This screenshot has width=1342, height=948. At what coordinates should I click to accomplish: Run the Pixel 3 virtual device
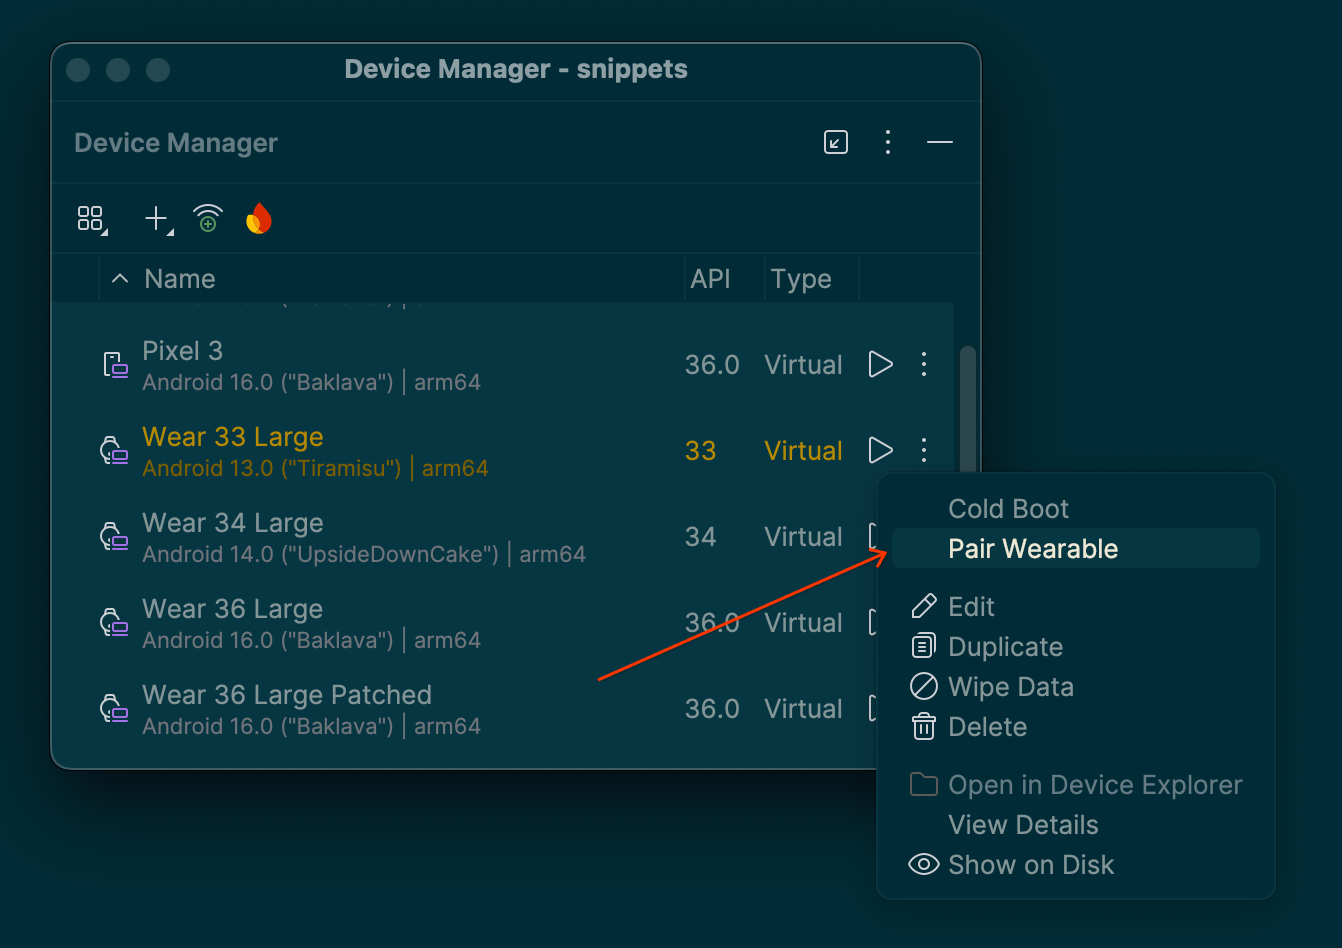click(x=880, y=364)
